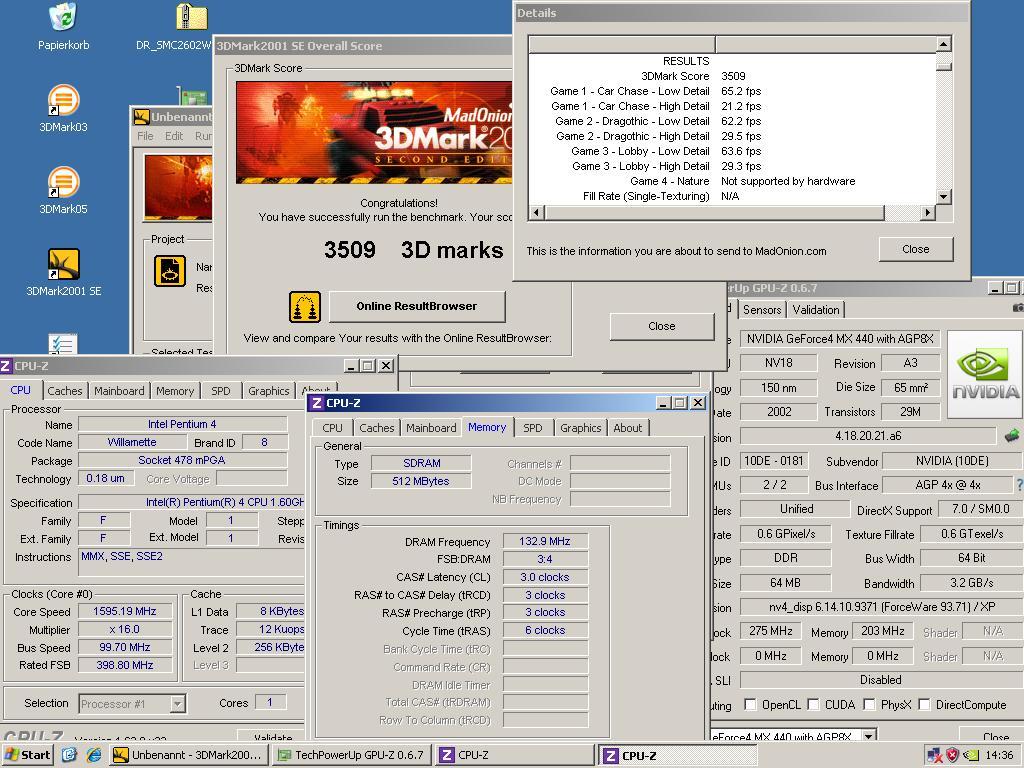Screen dimensions: 1024x768
Task: Toggle the OpenCL checkbox
Action: (x=750, y=704)
